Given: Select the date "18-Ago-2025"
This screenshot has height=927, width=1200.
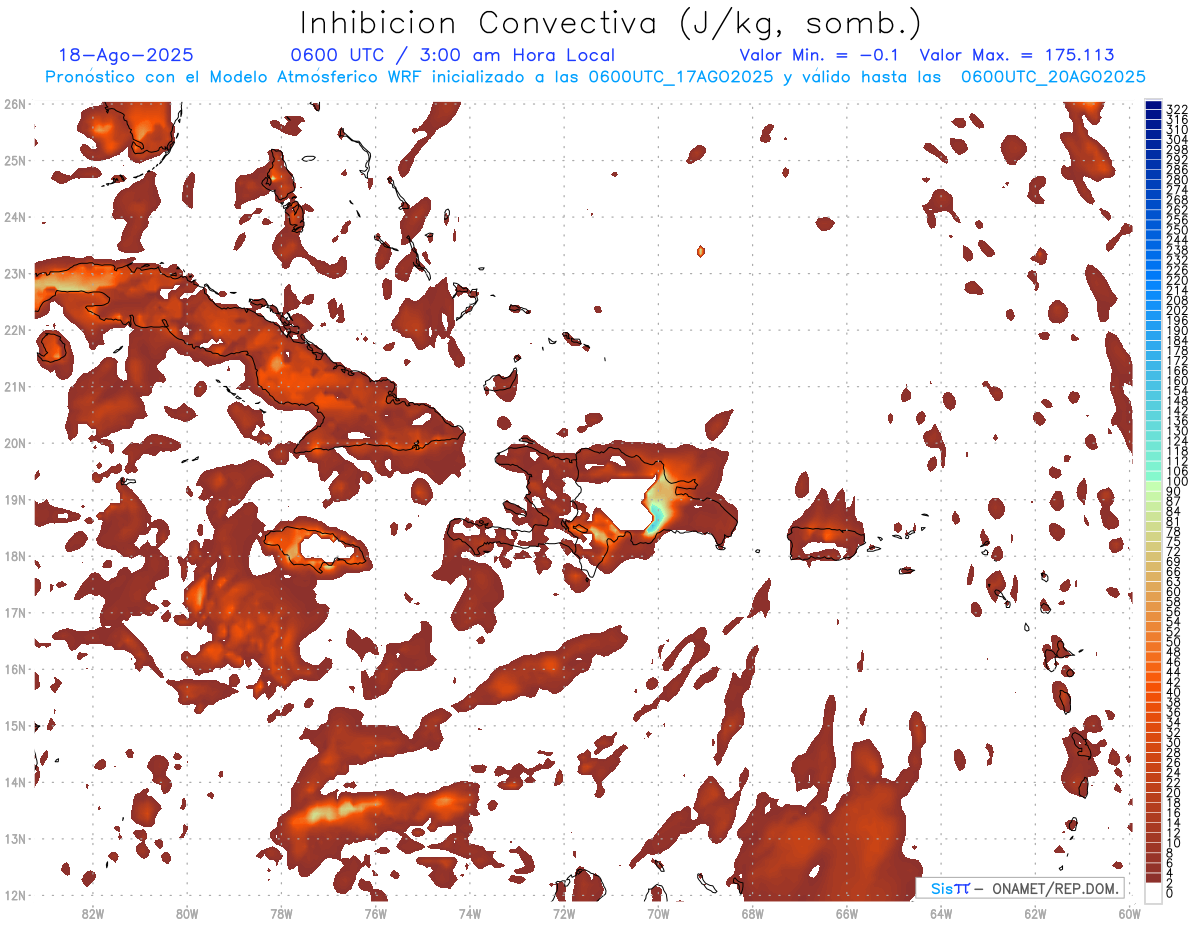Looking at the screenshot, I should tap(126, 56).
